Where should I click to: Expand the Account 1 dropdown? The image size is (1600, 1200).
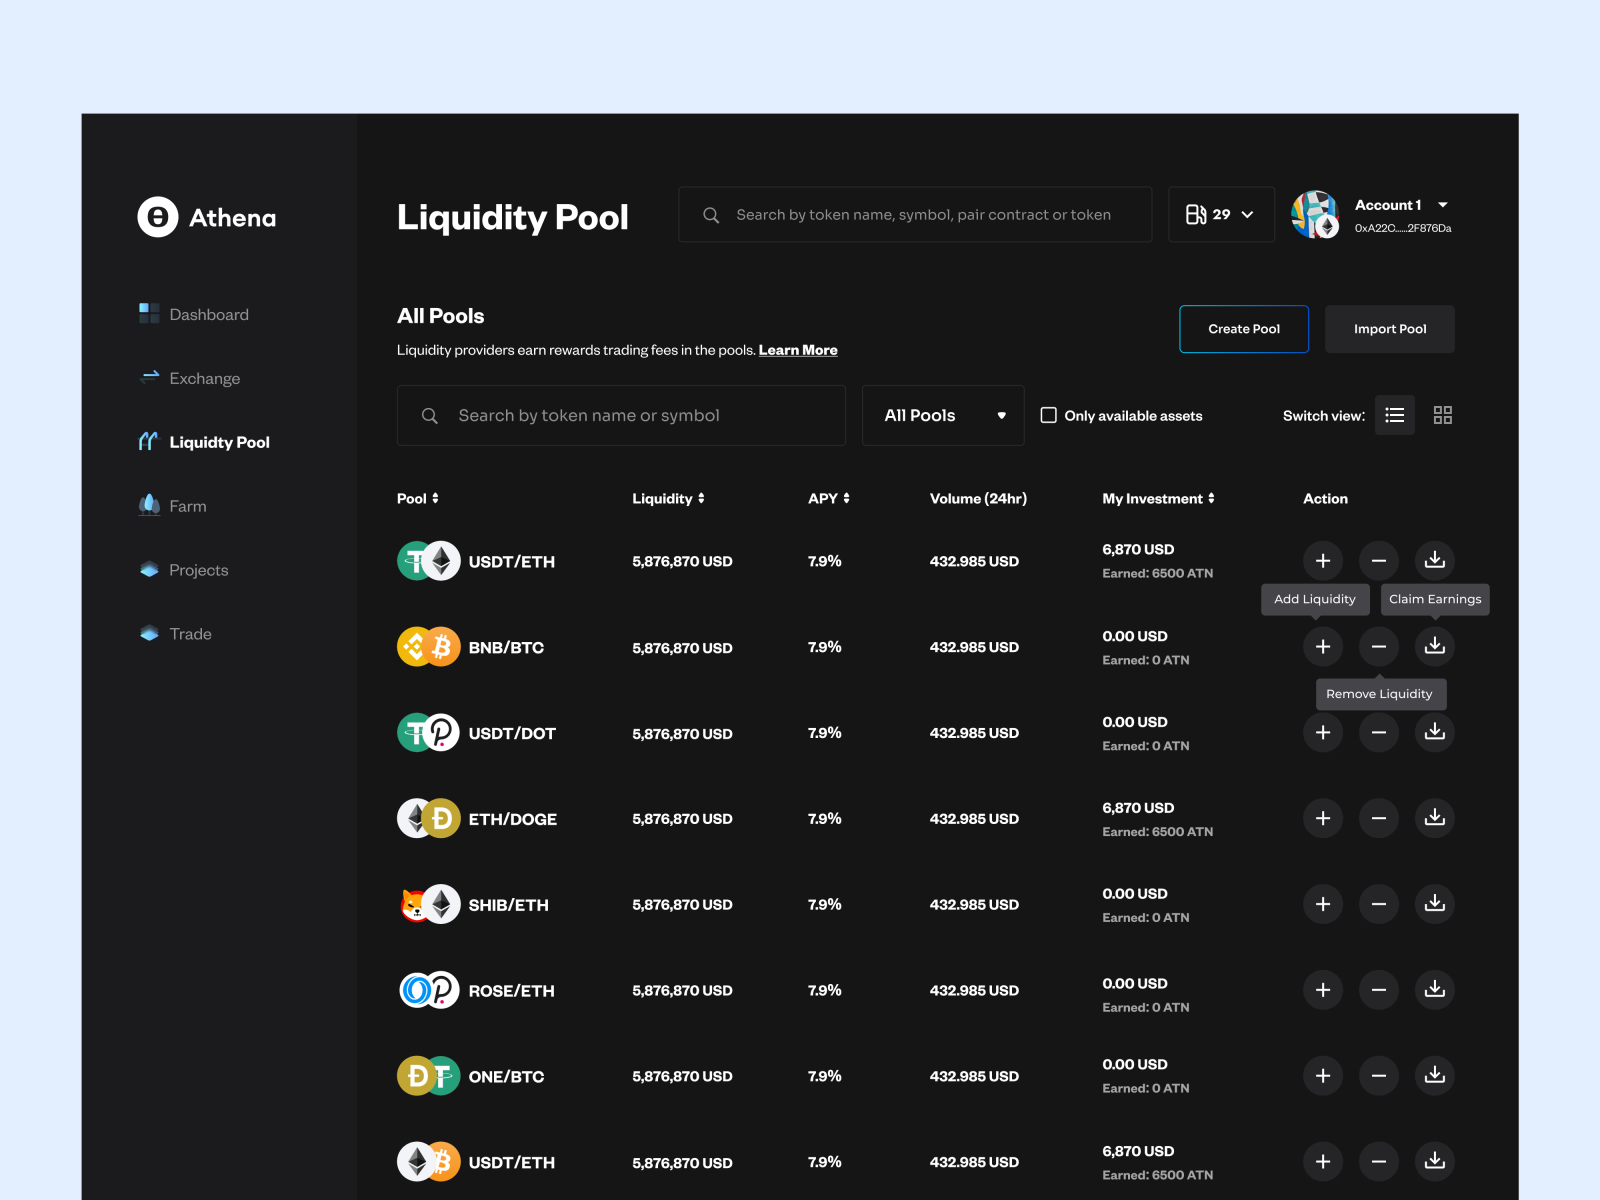[x=1441, y=204]
